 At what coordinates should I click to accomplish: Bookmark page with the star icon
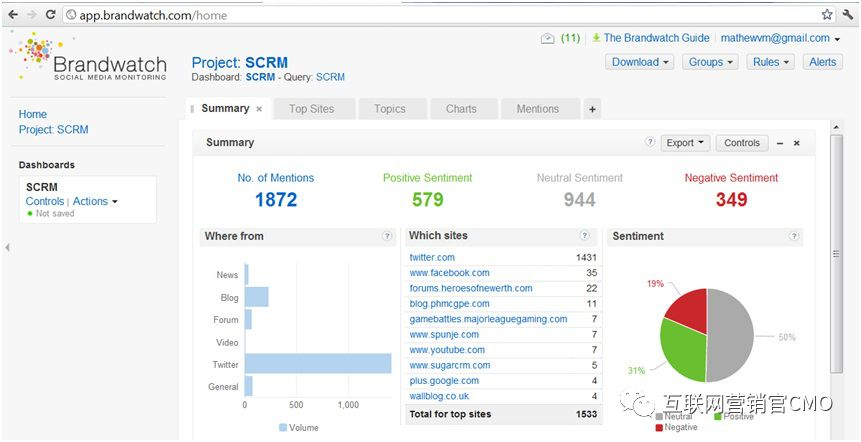point(827,15)
